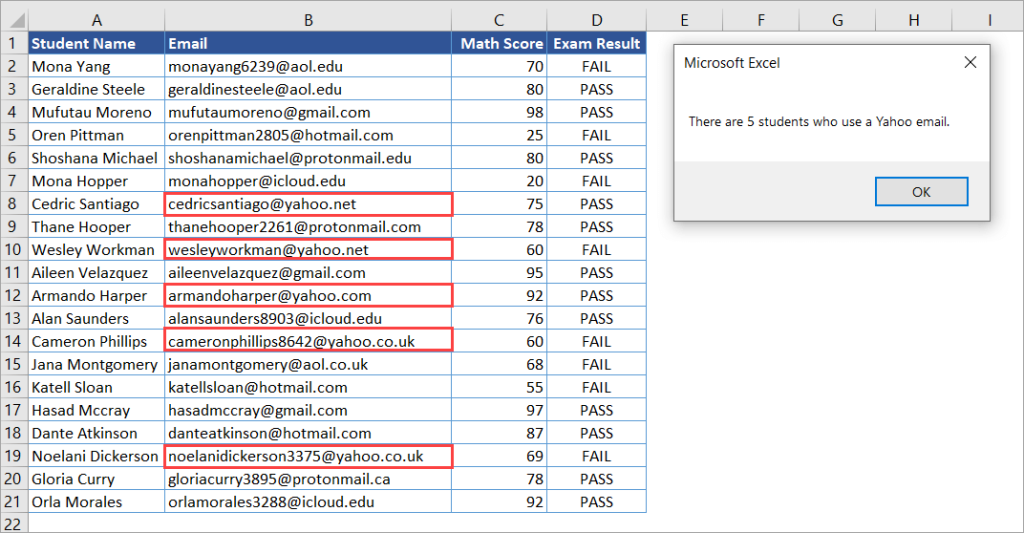Select cell with Alan Saunders
The width and height of the screenshot is (1024, 533).
[x=96, y=318]
